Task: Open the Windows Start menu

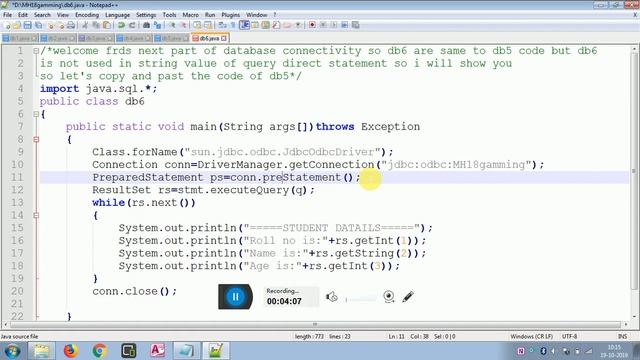Action: pyautogui.click(x=12, y=351)
